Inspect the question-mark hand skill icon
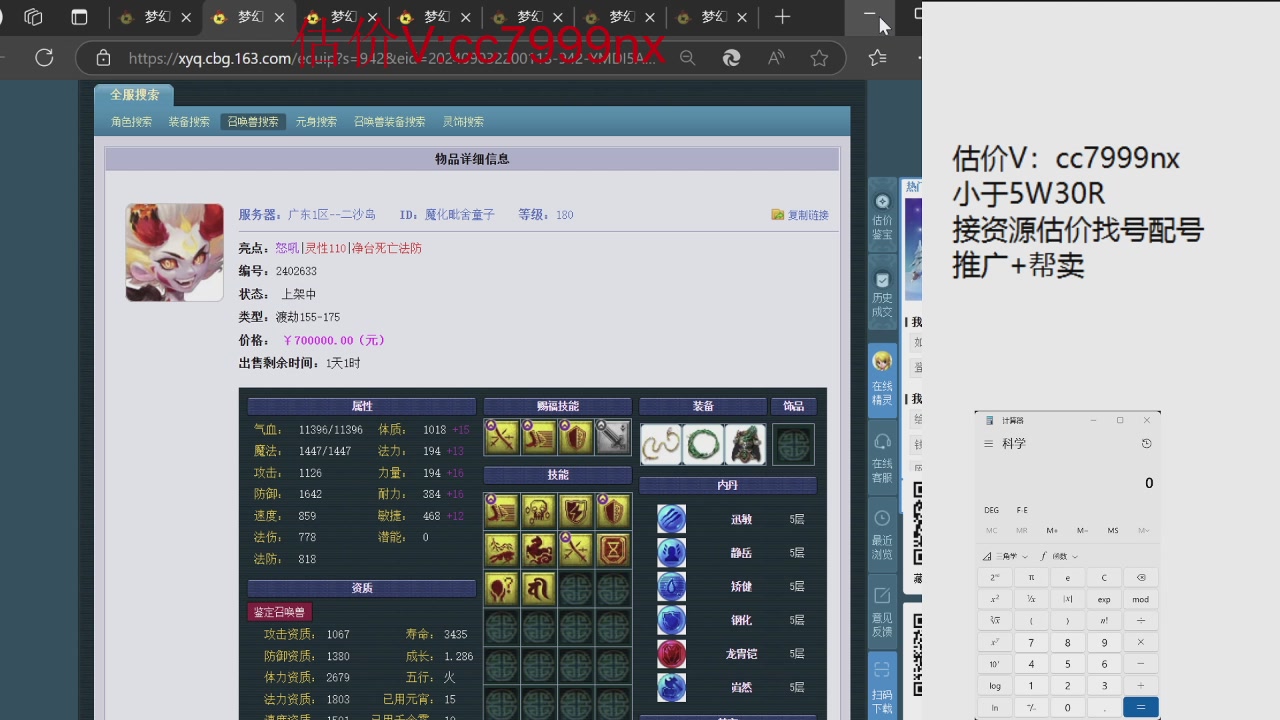The height and width of the screenshot is (720, 1280). (501, 587)
